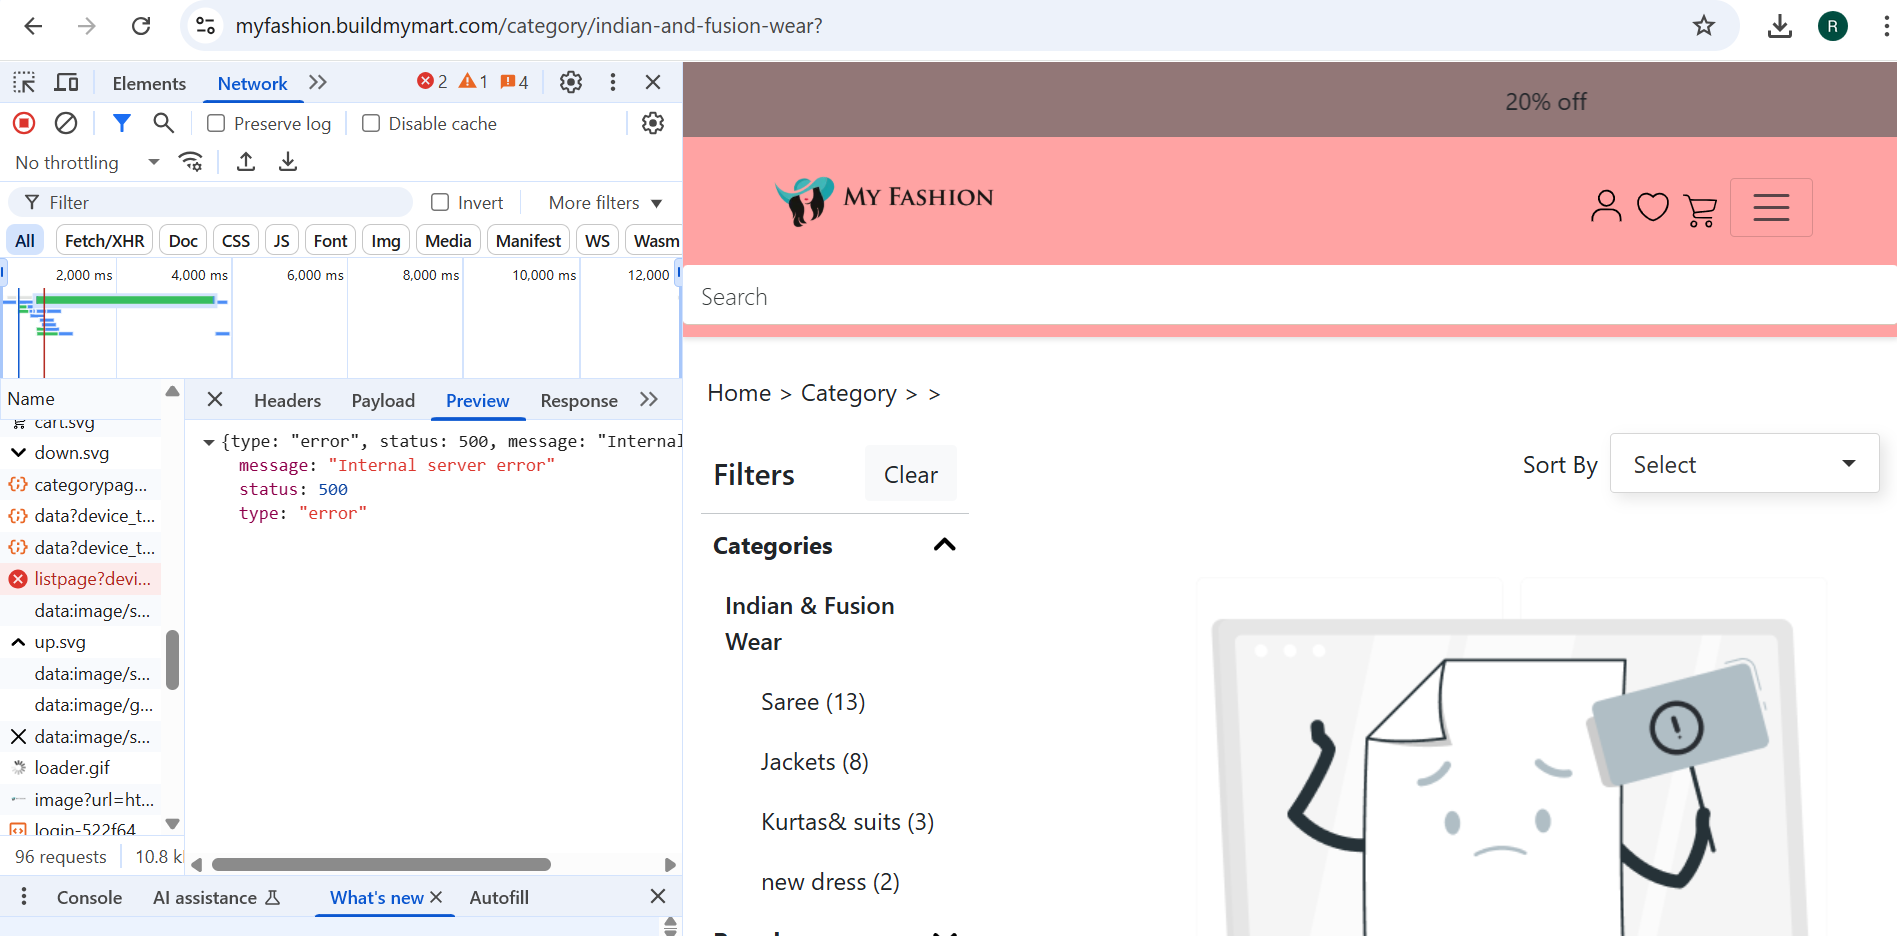Activate the inspect element picker
The width and height of the screenshot is (1897, 936).
[x=24, y=82]
